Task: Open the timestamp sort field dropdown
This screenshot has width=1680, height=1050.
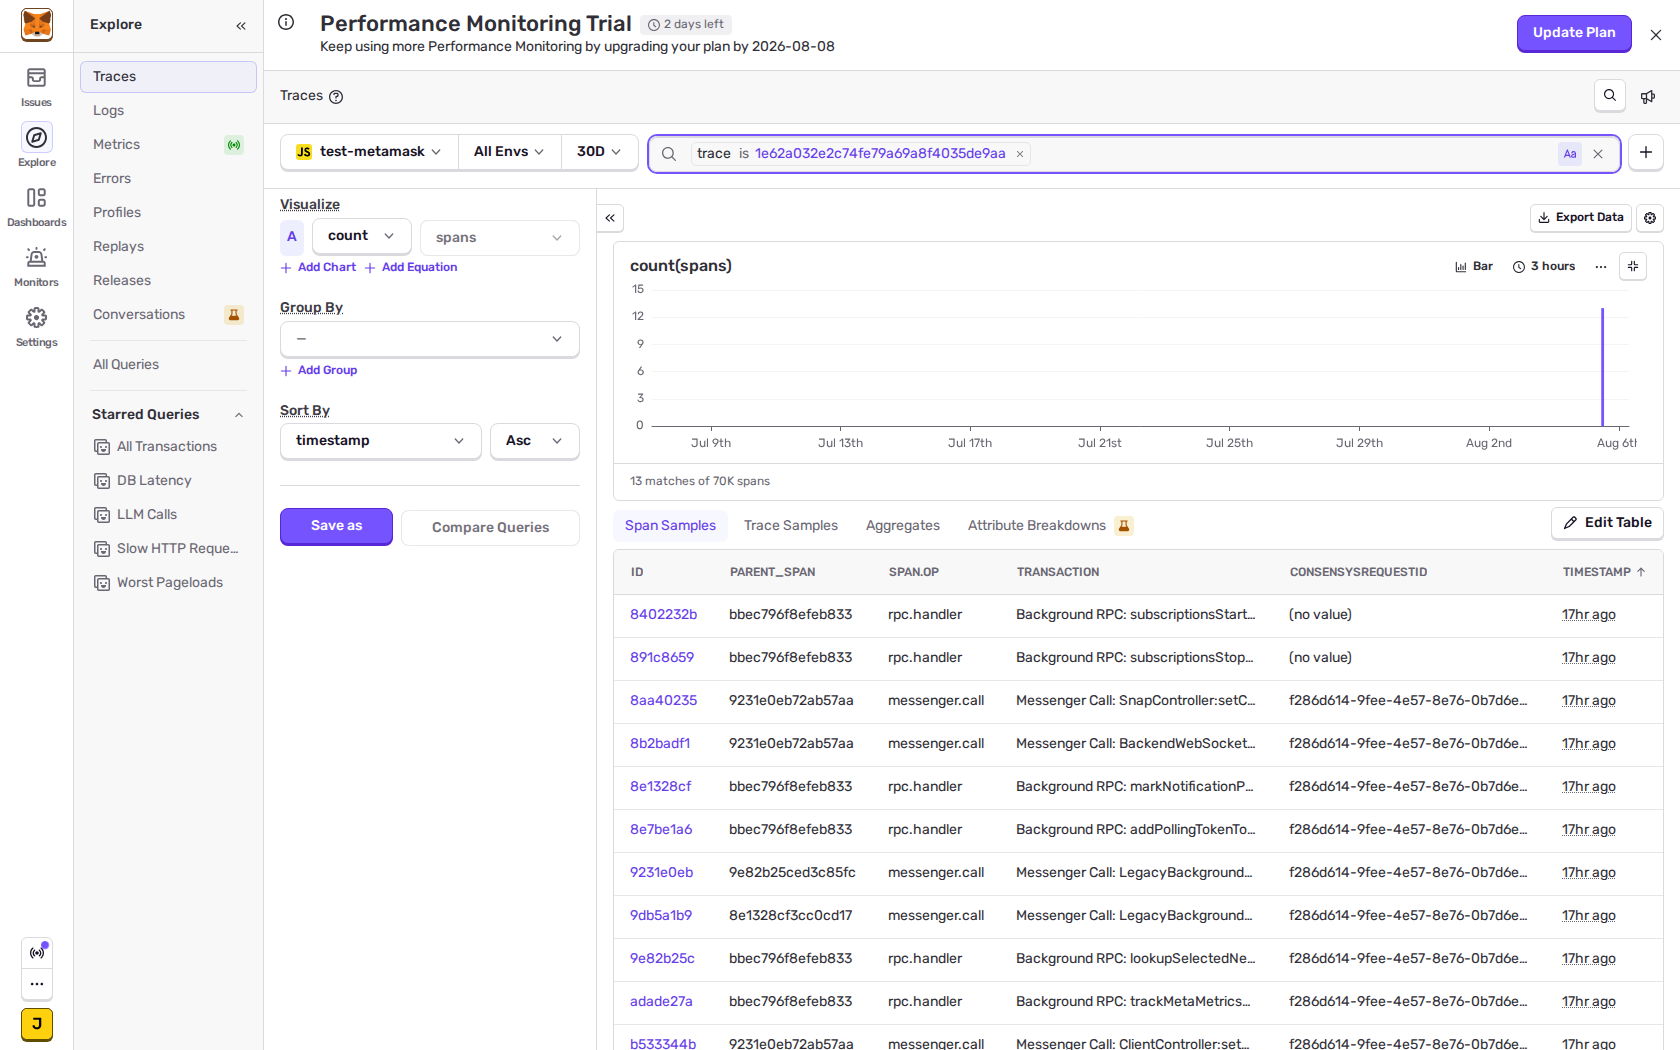Action: [x=380, y=441]
